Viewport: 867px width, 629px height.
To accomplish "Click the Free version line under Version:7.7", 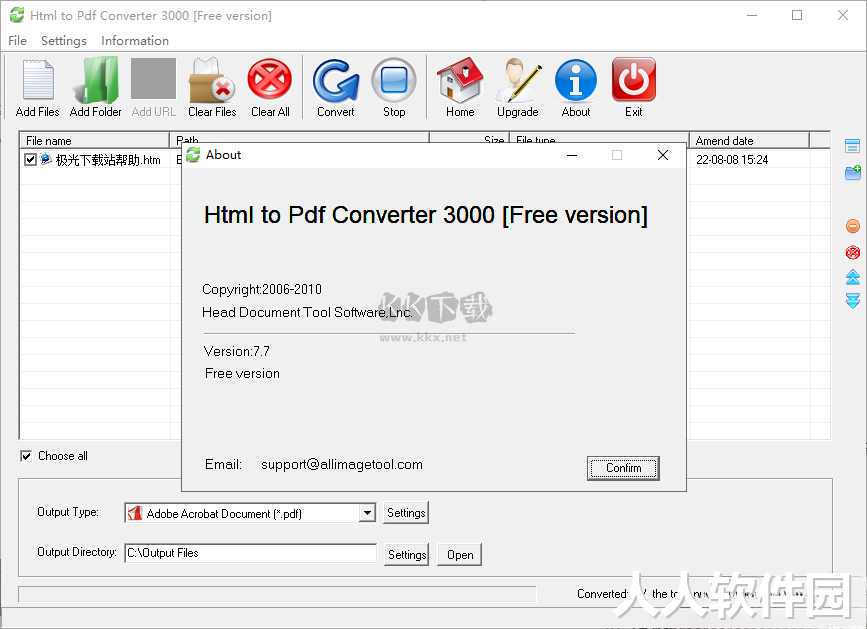I will [242, 374].
